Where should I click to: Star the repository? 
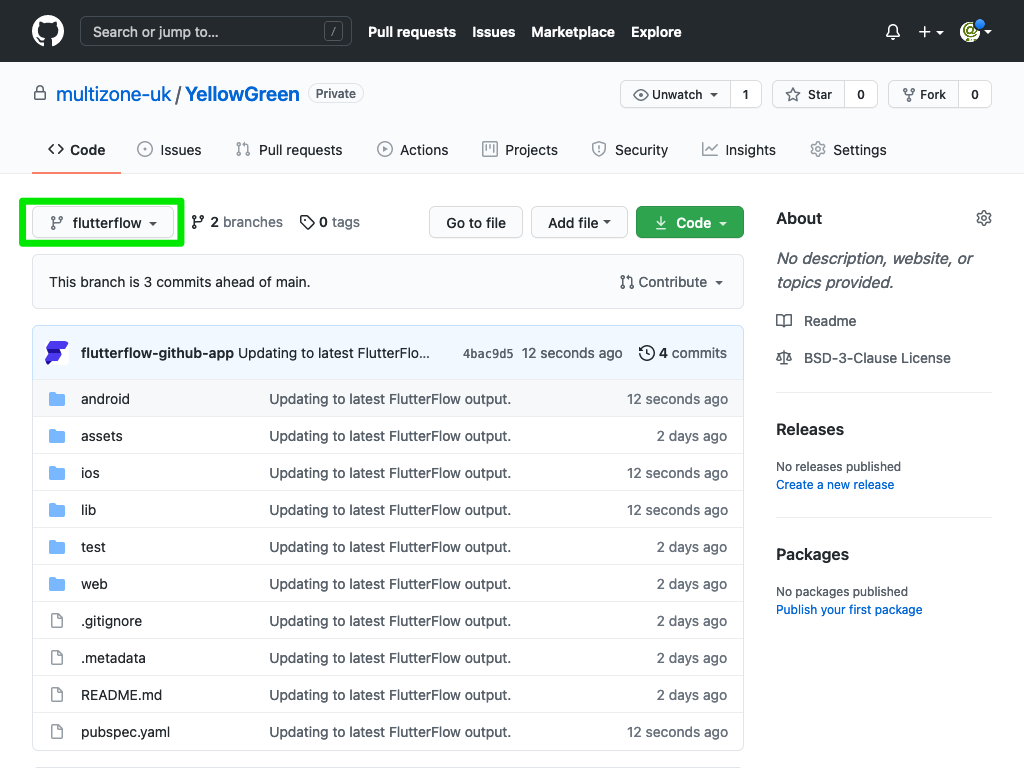tap(808, 95)
